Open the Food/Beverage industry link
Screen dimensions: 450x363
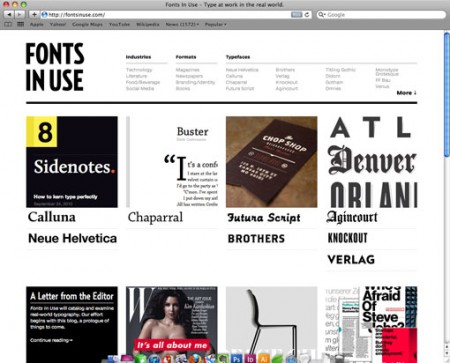pos(143,82)
